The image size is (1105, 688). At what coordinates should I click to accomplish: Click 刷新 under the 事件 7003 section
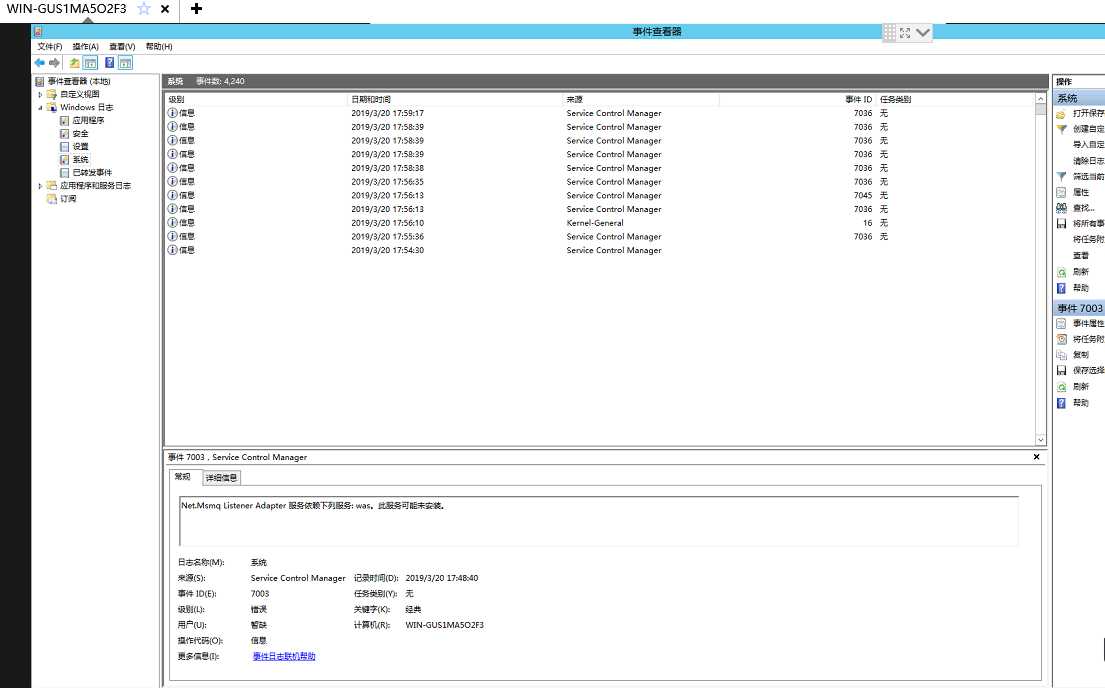pos(1080,386)
